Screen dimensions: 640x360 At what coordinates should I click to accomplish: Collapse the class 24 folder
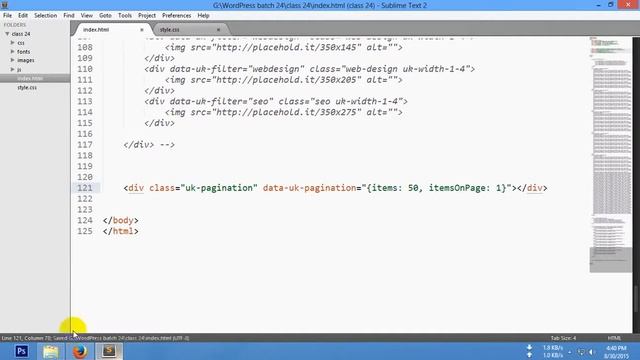7,34
